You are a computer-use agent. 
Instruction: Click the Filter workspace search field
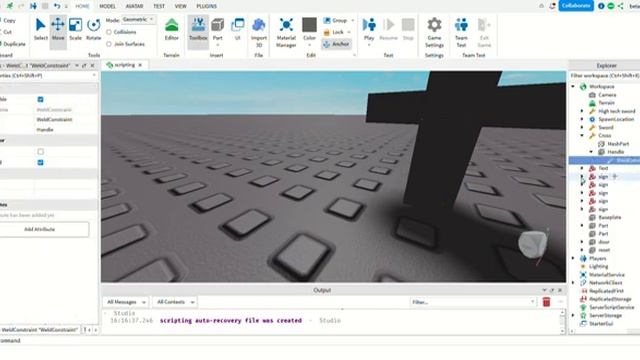pos(604,76)
